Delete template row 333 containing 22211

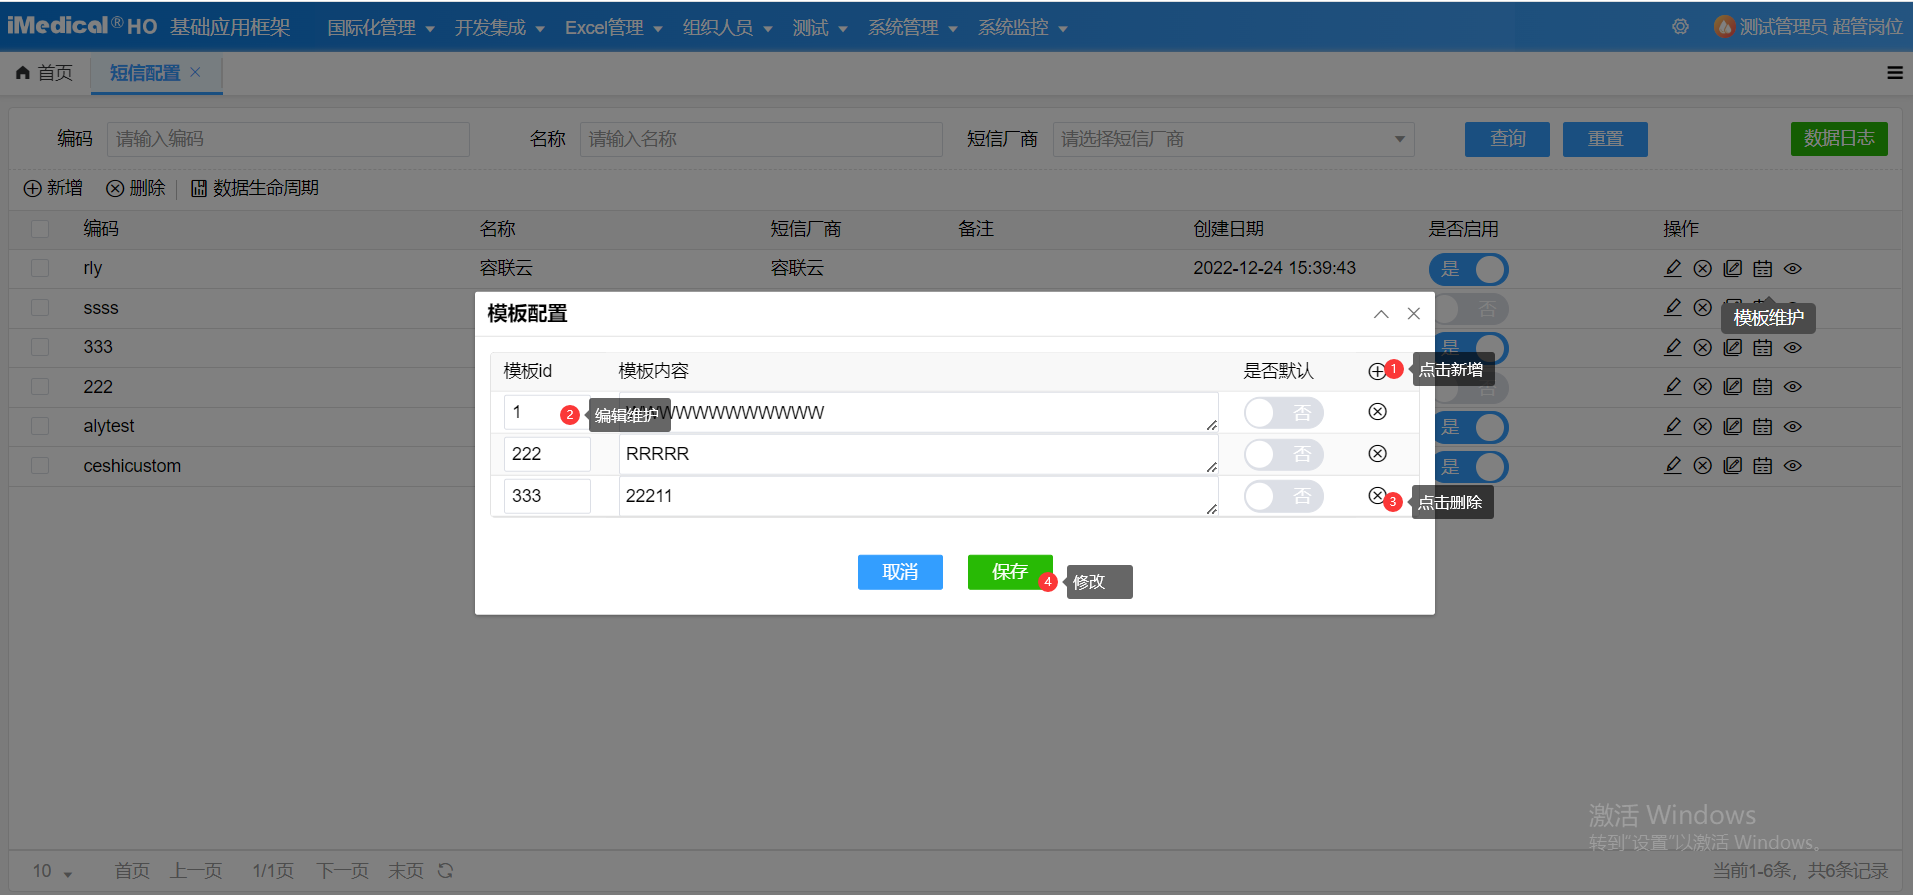1377,496
